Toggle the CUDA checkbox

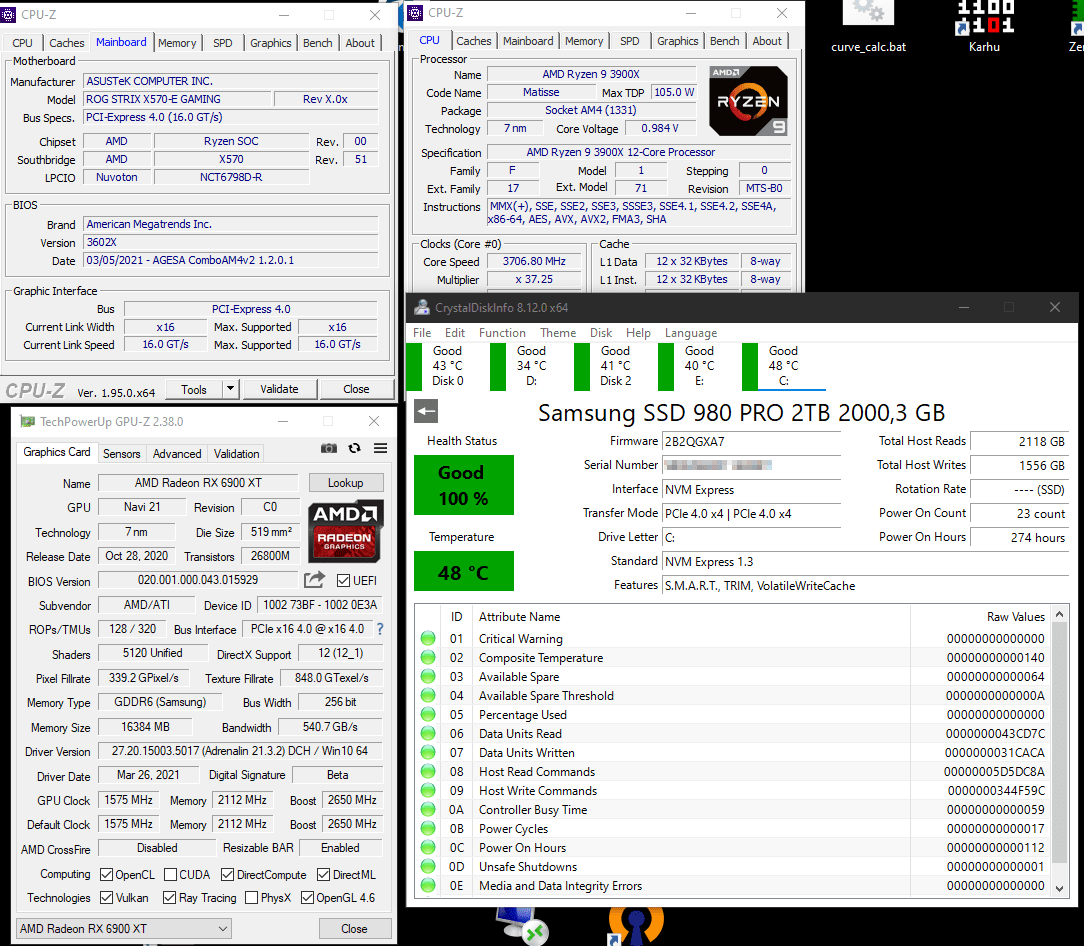pyautogui.click(x=171, y=875)
